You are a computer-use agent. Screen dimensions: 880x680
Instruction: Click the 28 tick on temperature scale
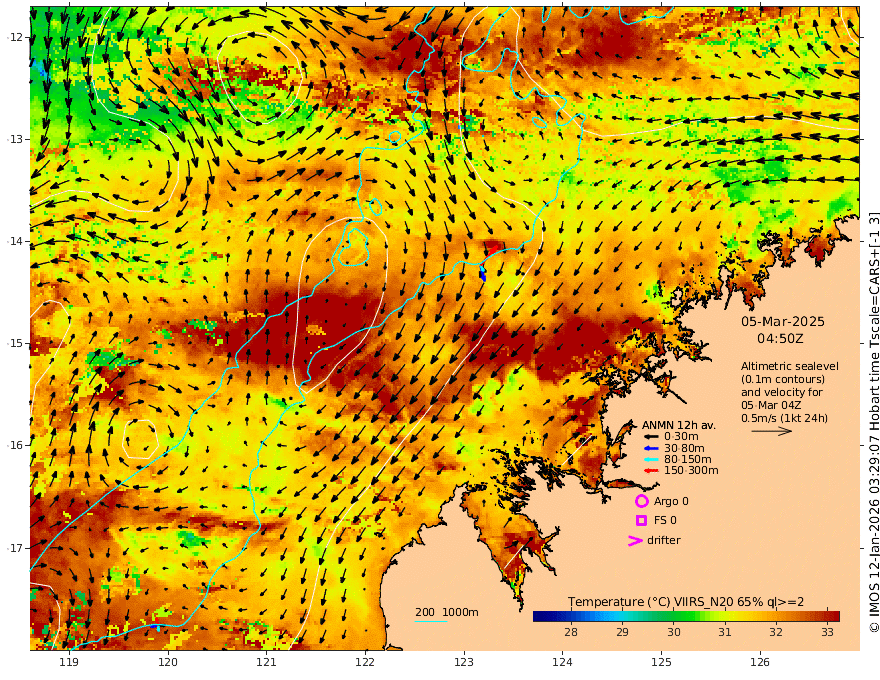pyautogui.click(x=571, y=632)
